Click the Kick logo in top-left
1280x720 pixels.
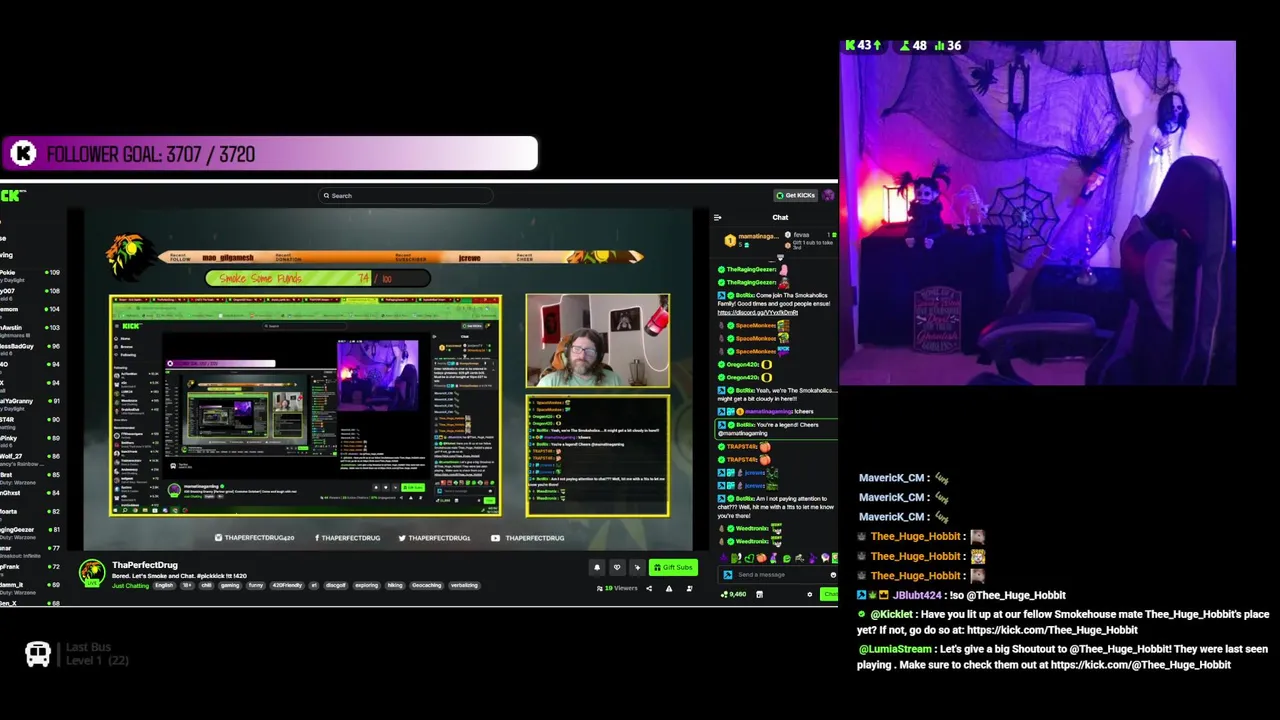click(x=13, y=195)
